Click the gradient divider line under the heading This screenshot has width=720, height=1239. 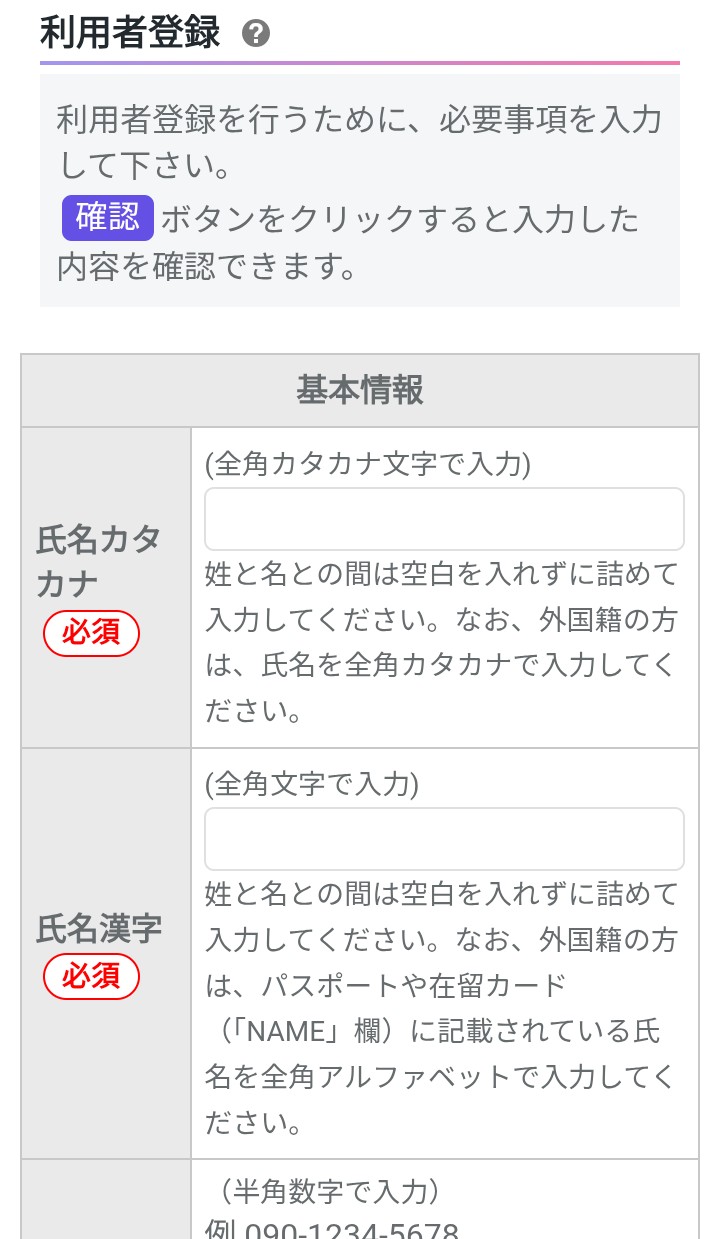tap(360, 63)
